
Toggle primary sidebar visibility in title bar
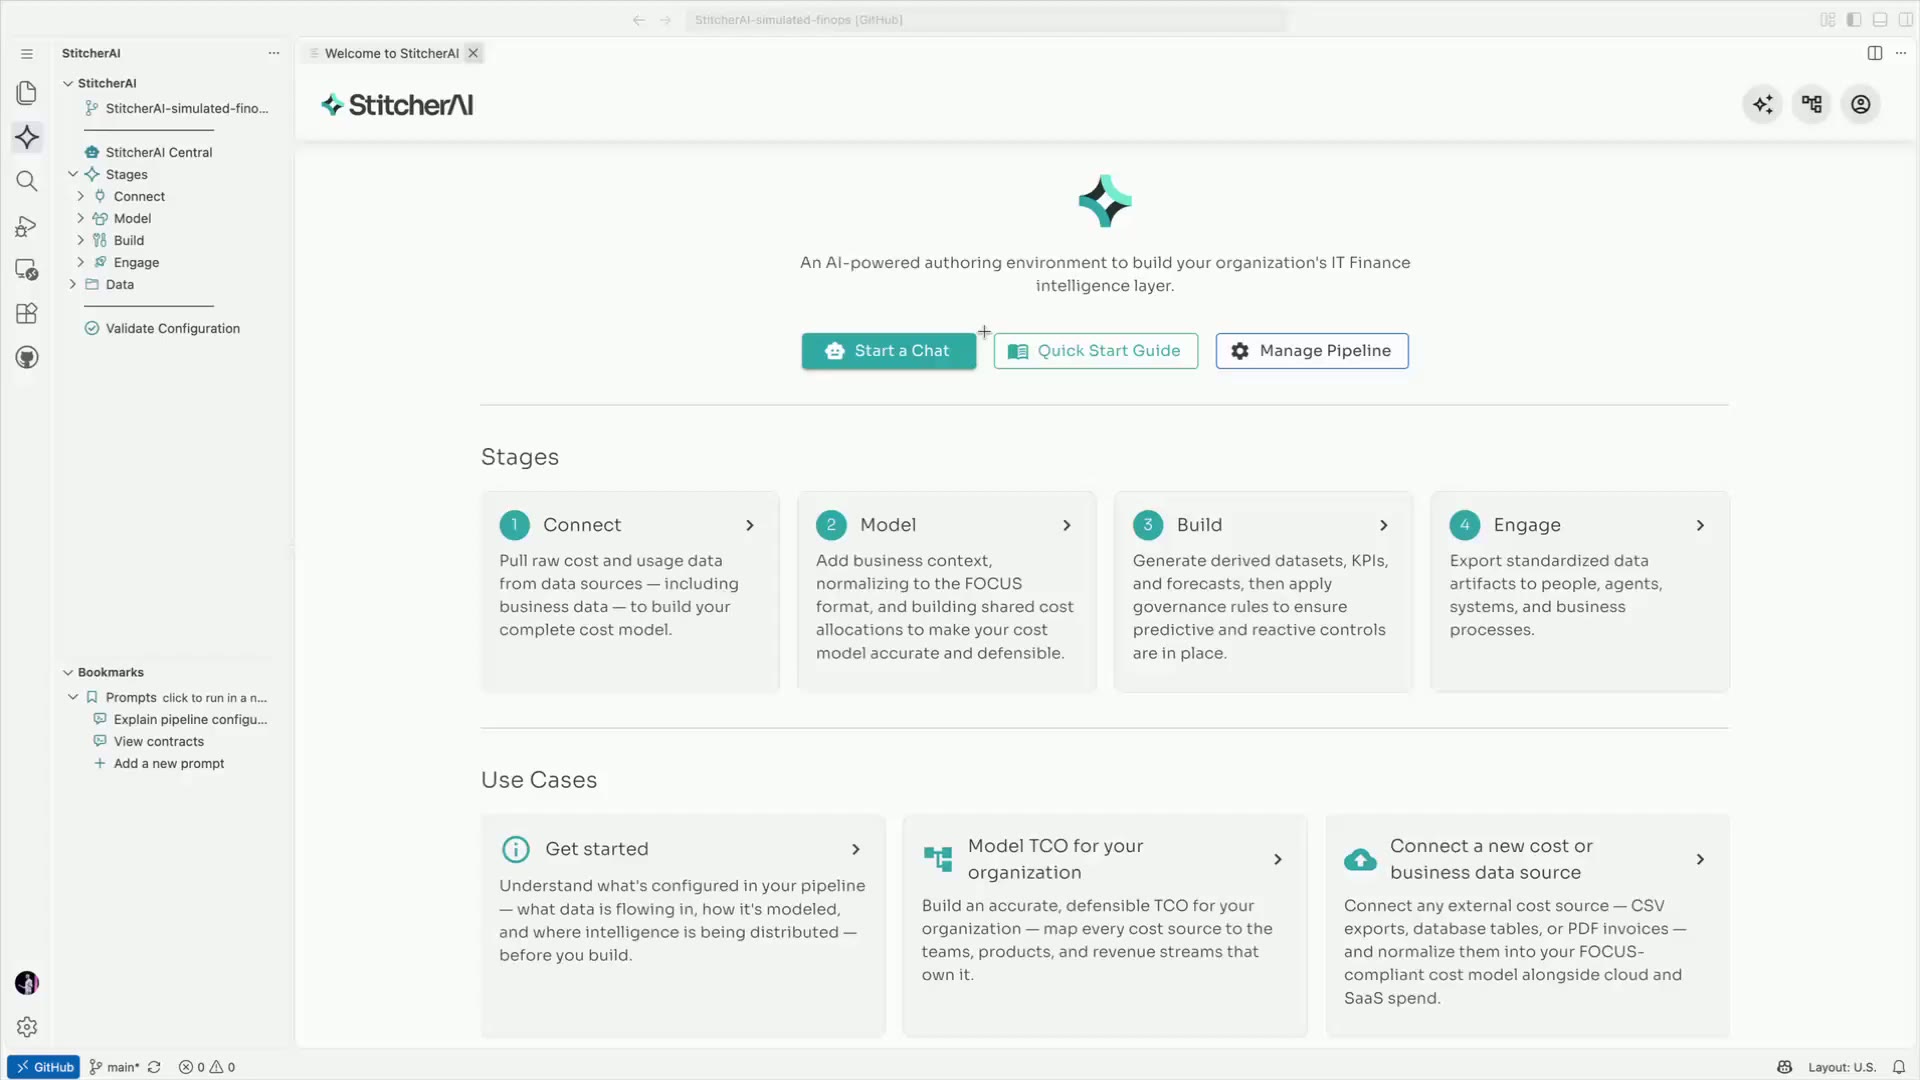click(x=1854, y=20)
